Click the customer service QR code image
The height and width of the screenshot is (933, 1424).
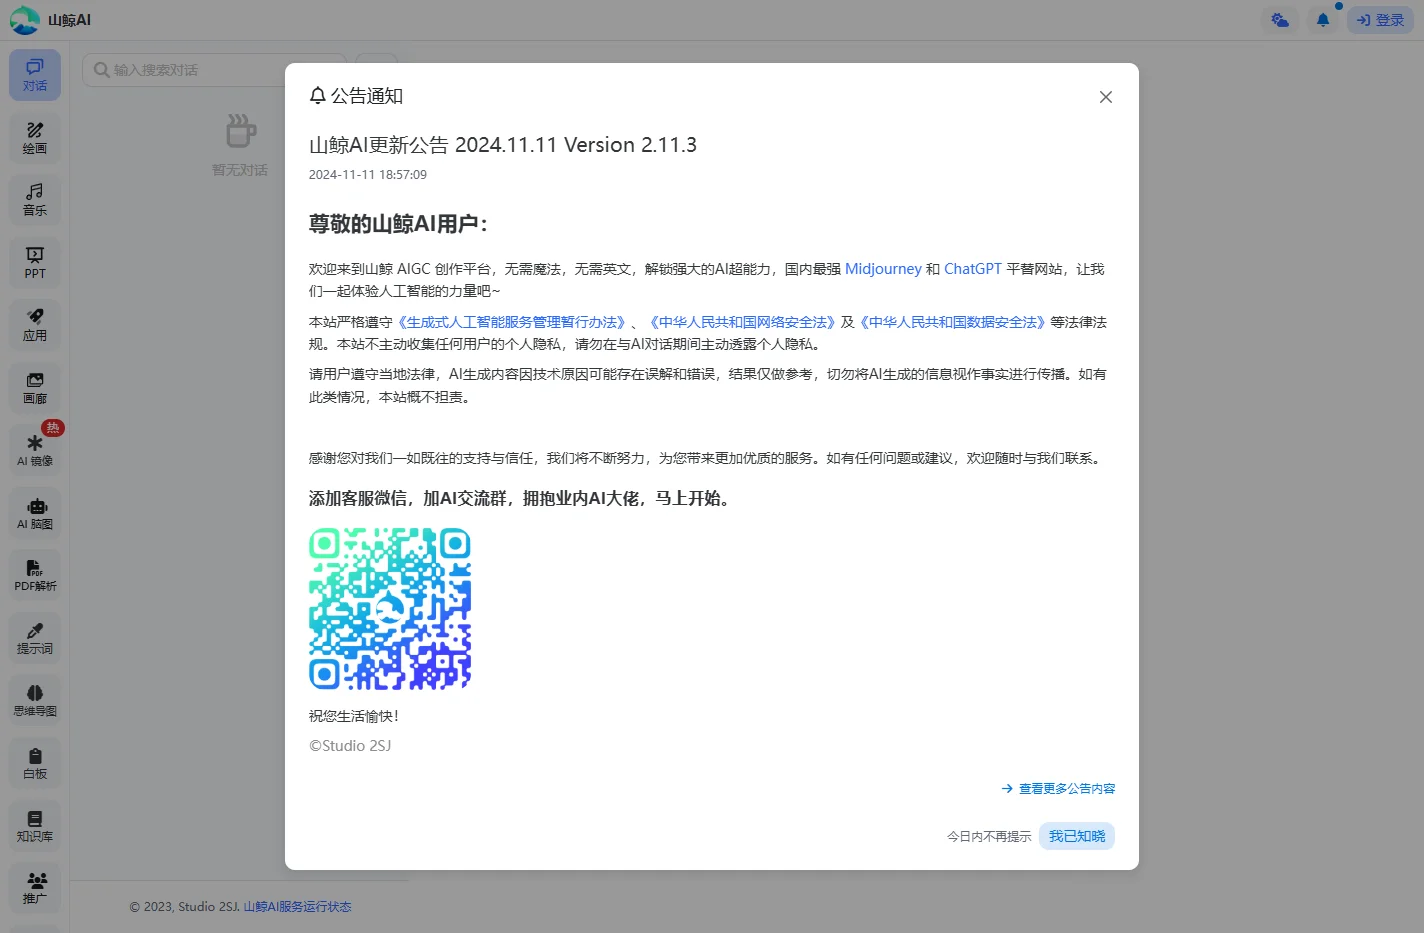390,609
